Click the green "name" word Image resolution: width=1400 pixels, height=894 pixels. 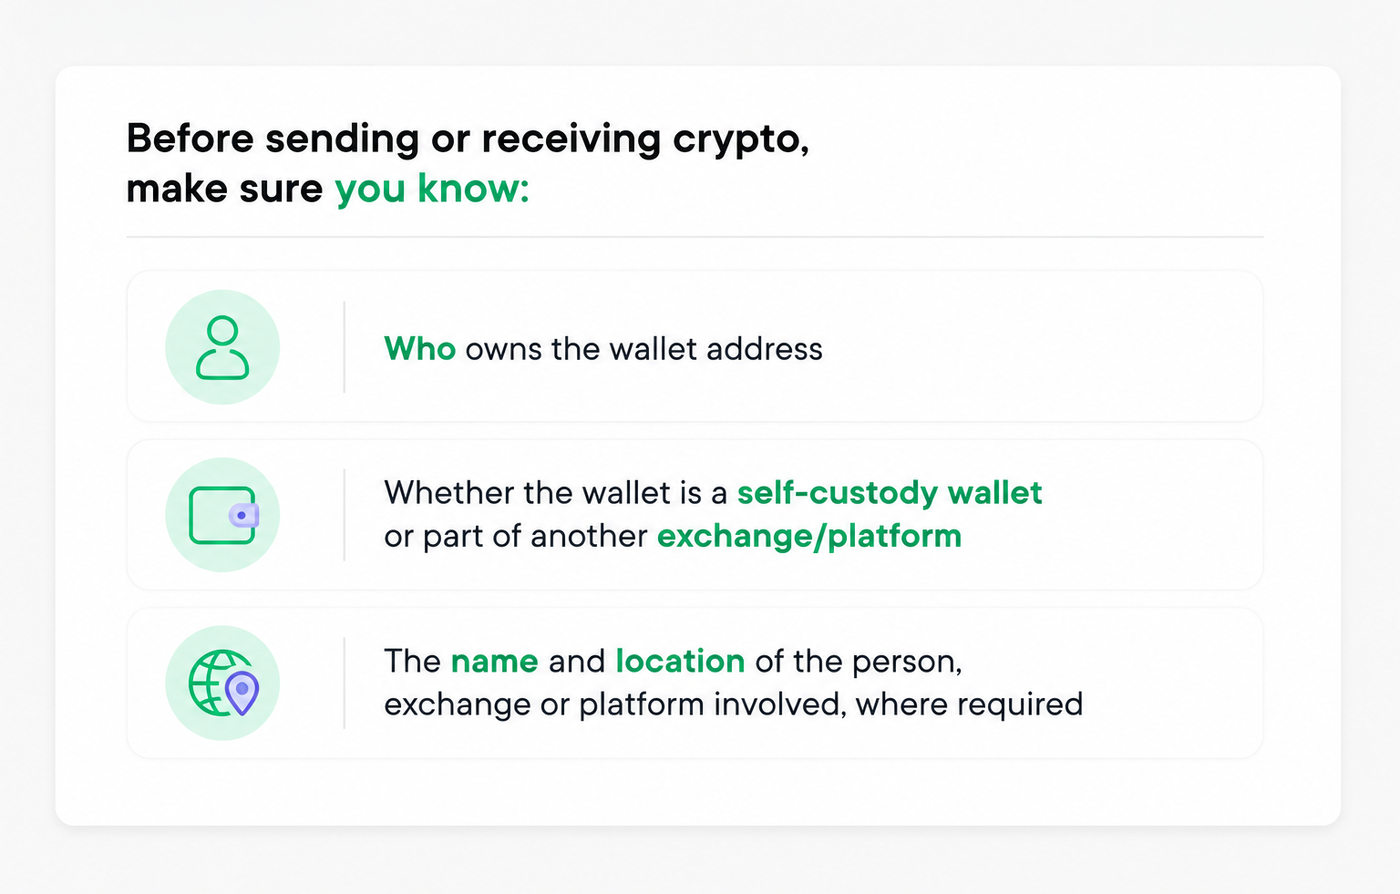coord(494,661)
